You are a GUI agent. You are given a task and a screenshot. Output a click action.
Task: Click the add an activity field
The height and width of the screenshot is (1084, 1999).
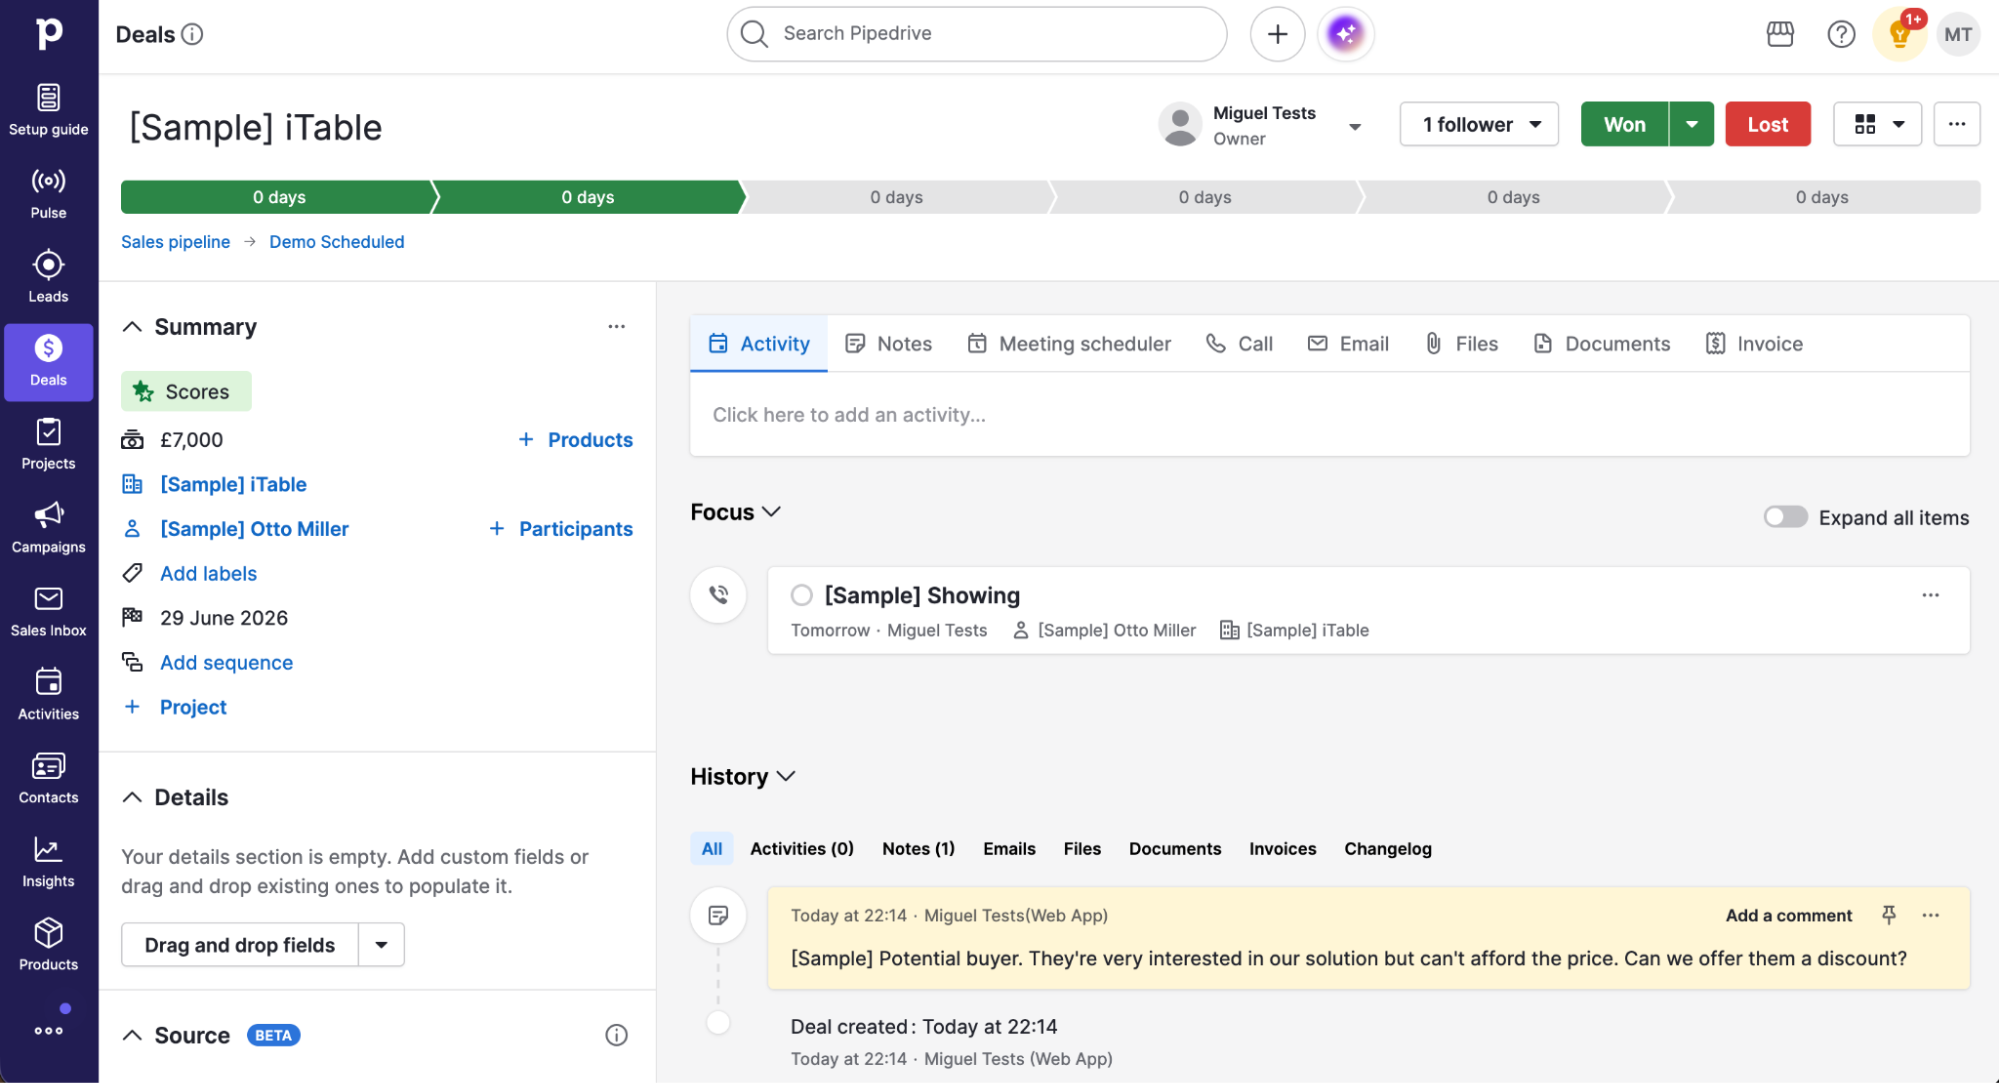(x=1330, y=415)
